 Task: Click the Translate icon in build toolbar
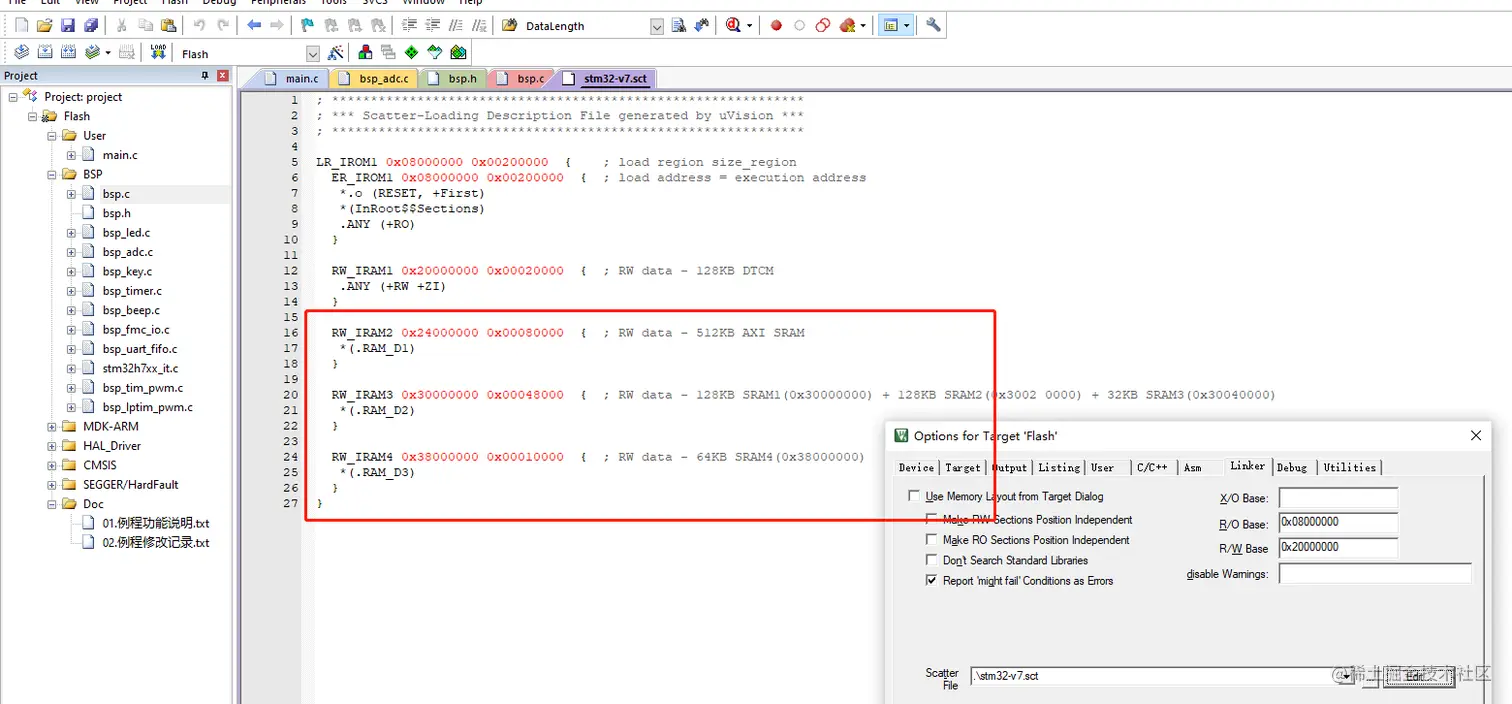[21, 53]
